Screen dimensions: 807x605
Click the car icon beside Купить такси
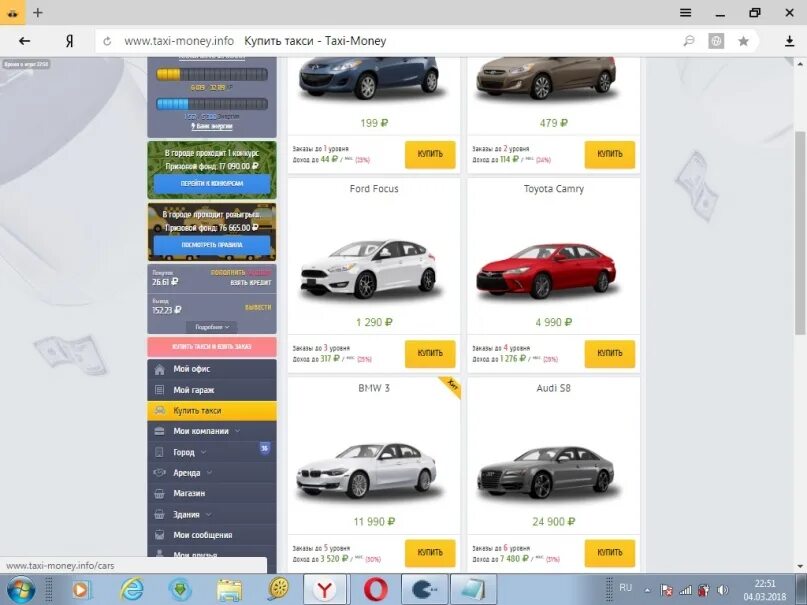point(160,411)
